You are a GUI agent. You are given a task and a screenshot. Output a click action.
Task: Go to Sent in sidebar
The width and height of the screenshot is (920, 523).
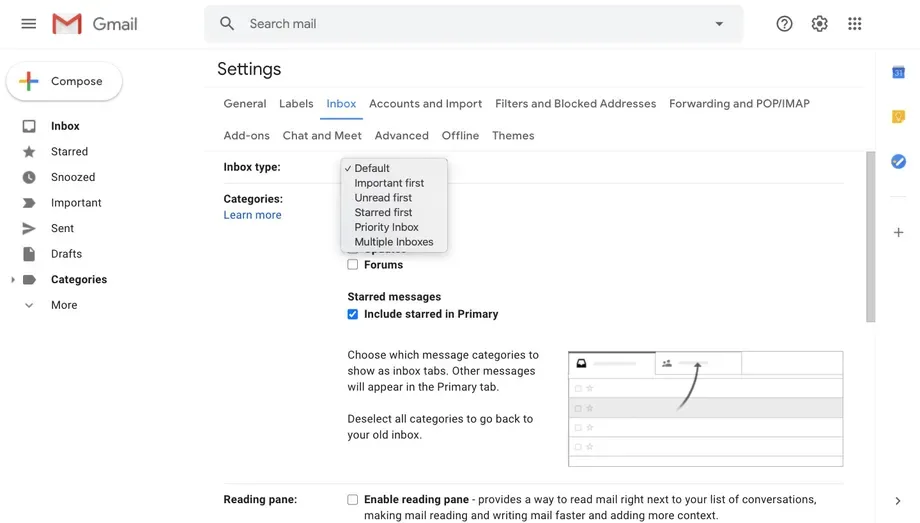62,228
